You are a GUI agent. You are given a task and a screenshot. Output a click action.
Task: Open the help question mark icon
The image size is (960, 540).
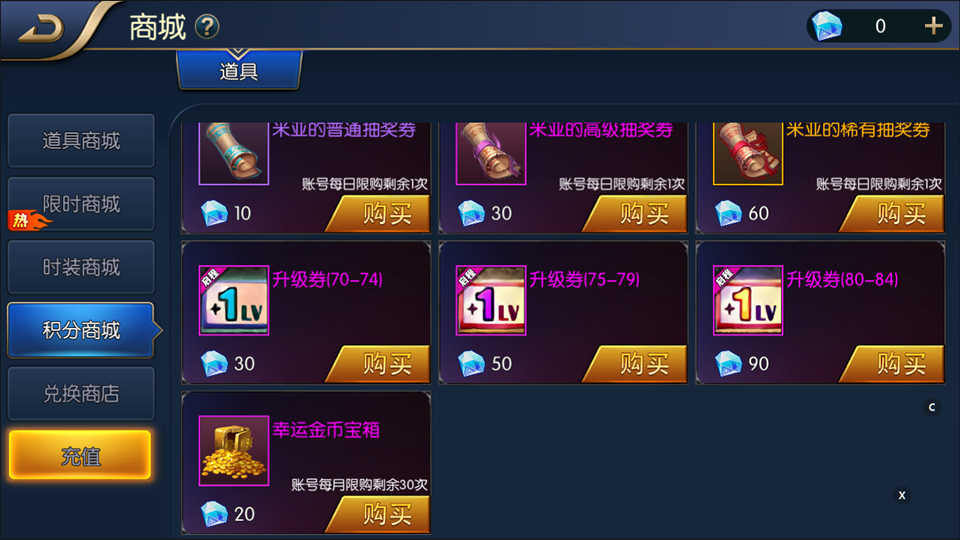coord(207,27)
